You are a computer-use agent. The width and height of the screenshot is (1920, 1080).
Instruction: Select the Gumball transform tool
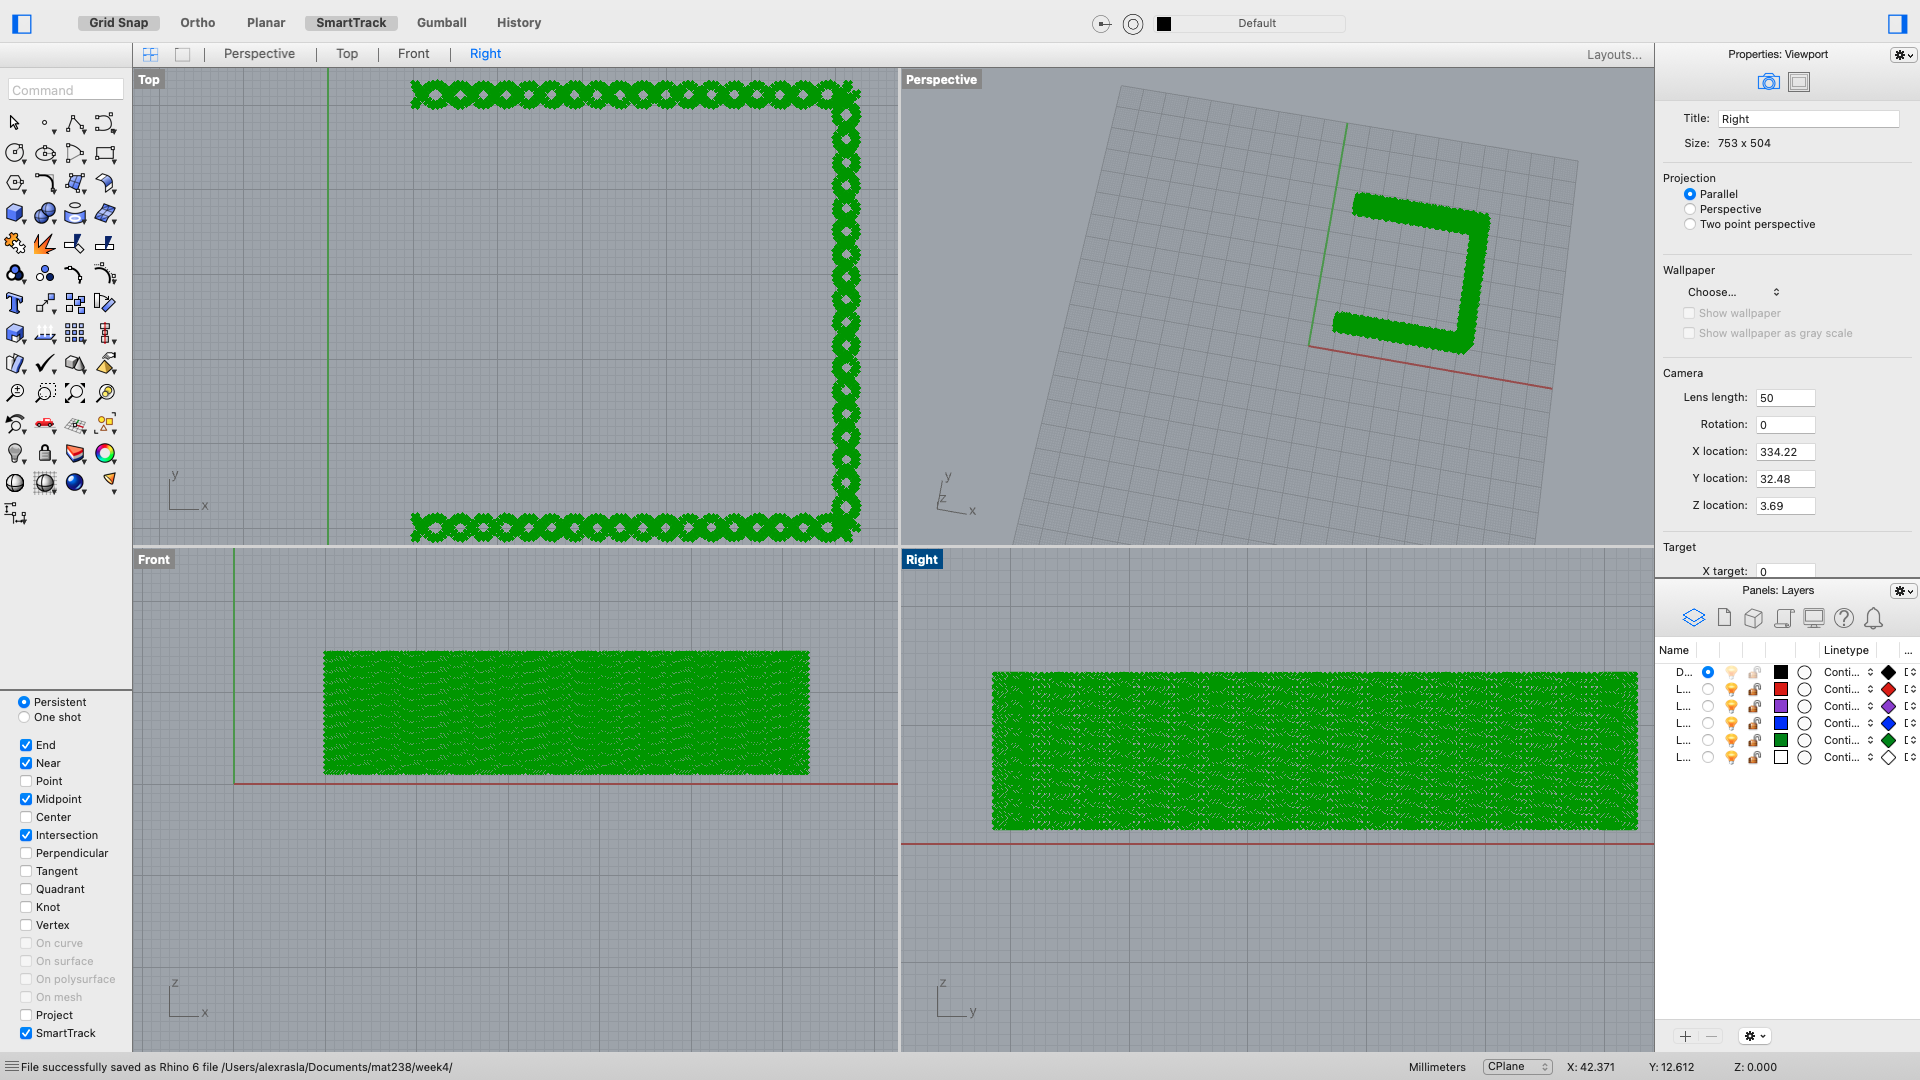coord(440,22)
